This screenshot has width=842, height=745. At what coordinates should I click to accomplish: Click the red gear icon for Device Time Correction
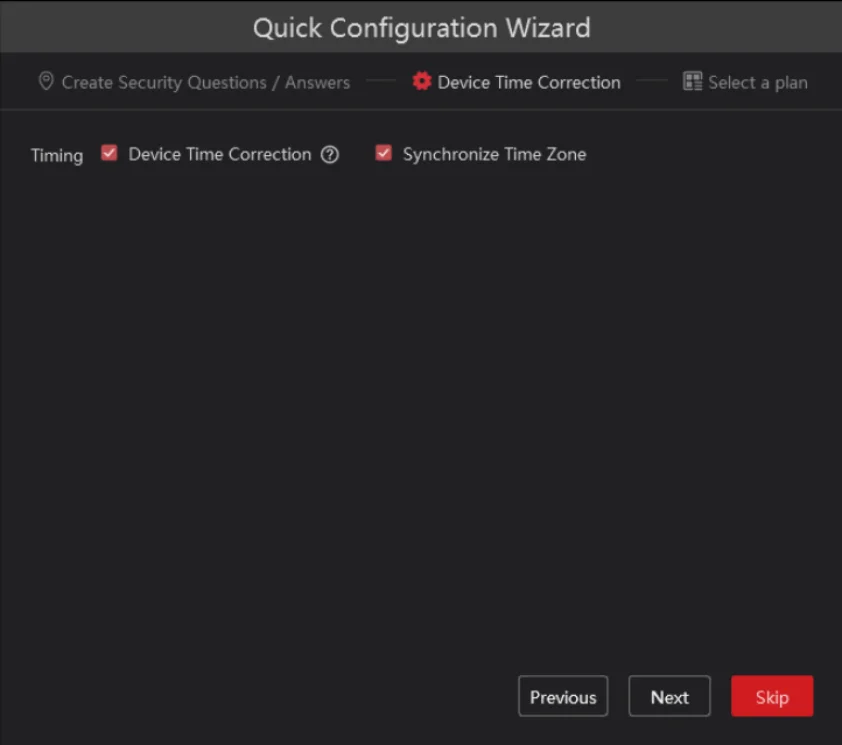[422, 82]
